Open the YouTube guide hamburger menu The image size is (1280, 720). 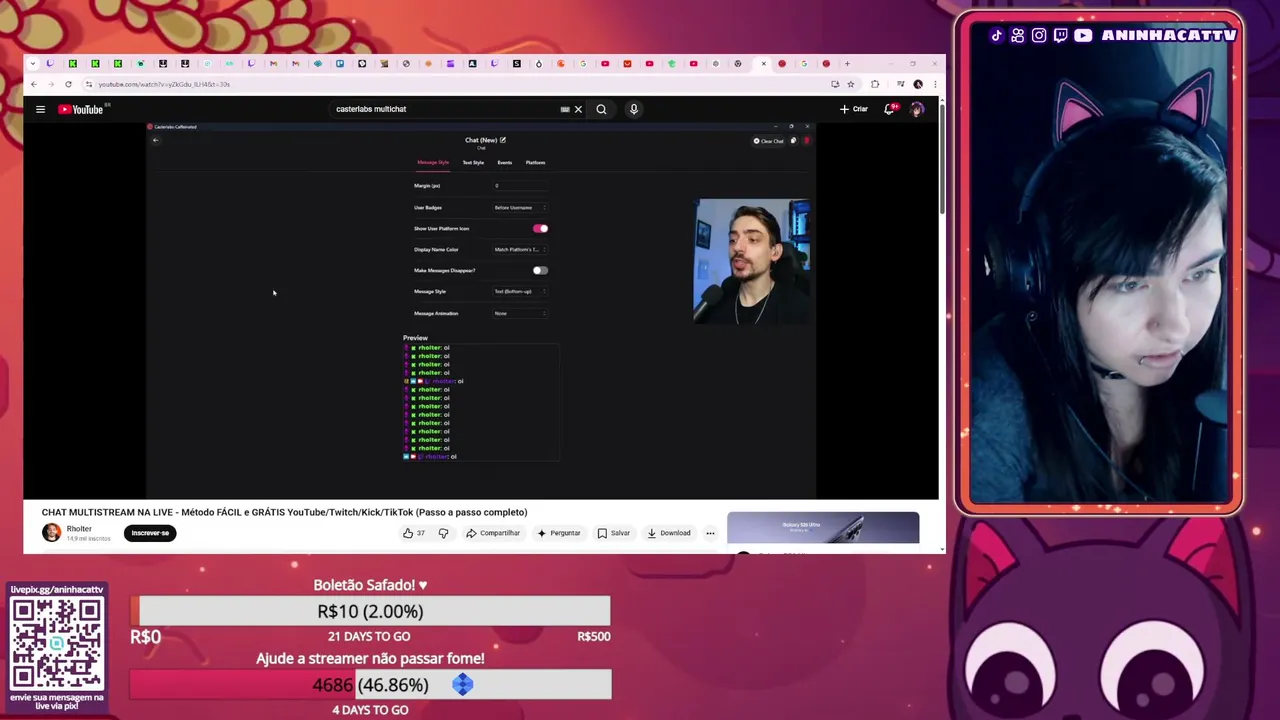point(40,109)
